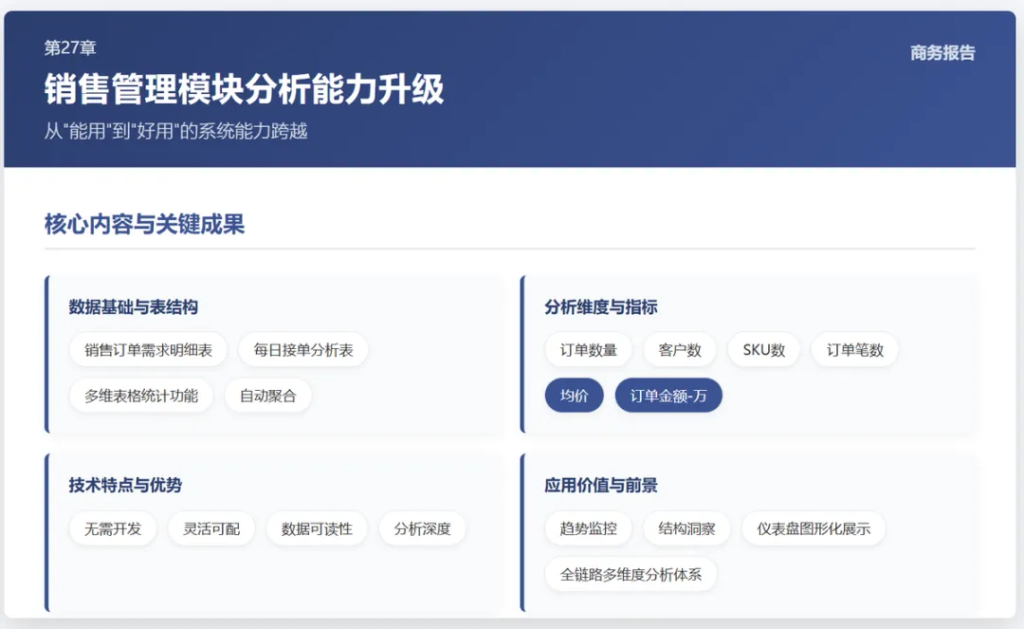The height and width of the screenshot is (629, 1024).
Task: Click the subtitle 从"能用"到"好用"的系统能力跨越
Action: tap(176, 131)
